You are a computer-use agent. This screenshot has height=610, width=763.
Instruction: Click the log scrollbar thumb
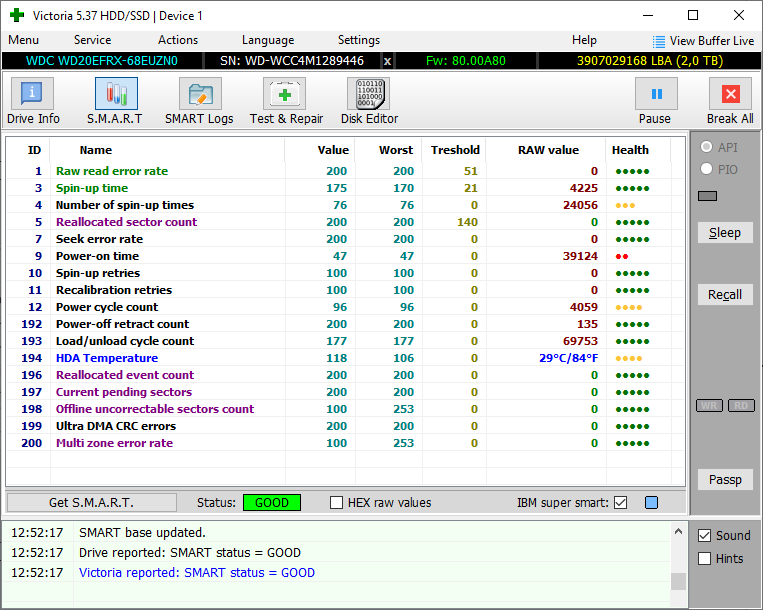pos(678,581)
